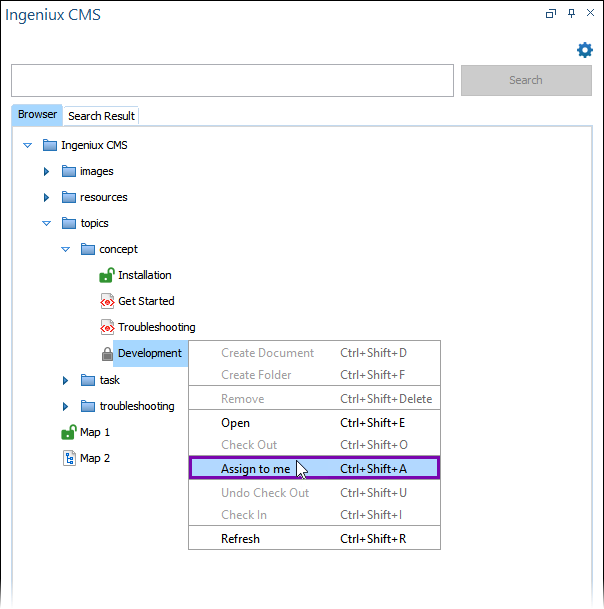Click Check In menu entry
Image resolution: width=604 pixels, height=609 pixels.
point(314,515)
